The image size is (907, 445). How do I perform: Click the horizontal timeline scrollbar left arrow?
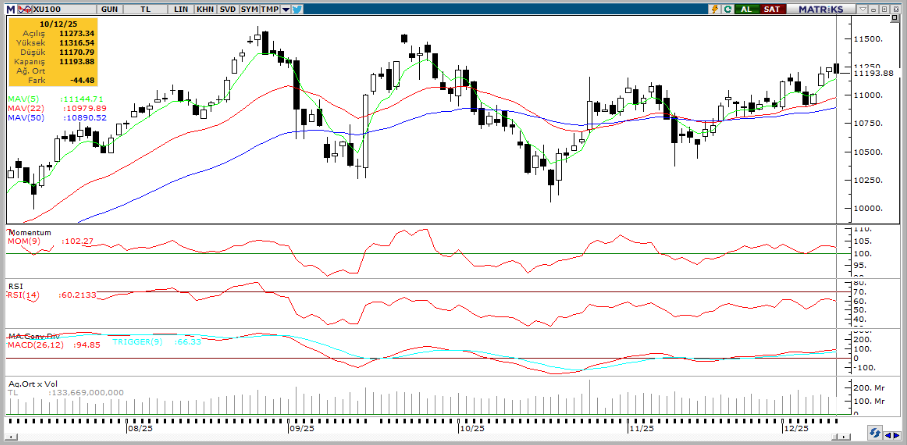pyautogui.click(x=11, y=436)
